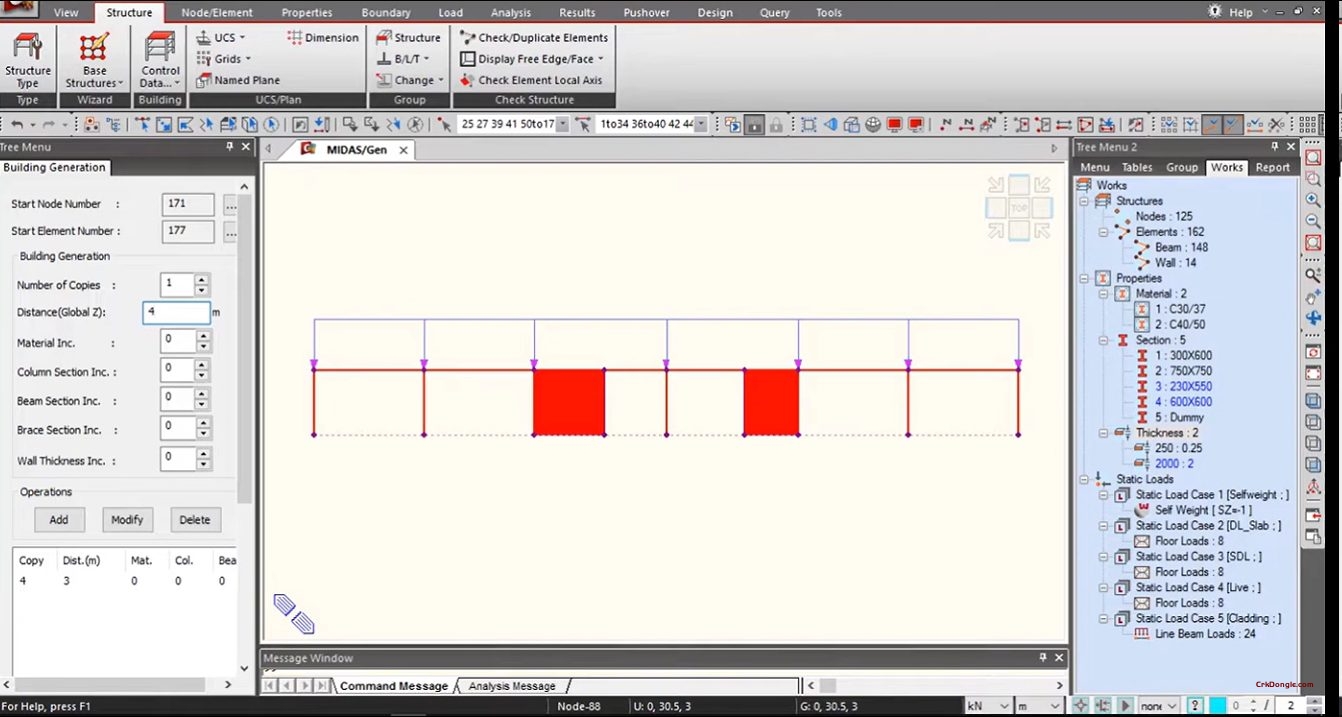Switch to the Group tab in Tree Menu 2

[x=1181, y=167]
